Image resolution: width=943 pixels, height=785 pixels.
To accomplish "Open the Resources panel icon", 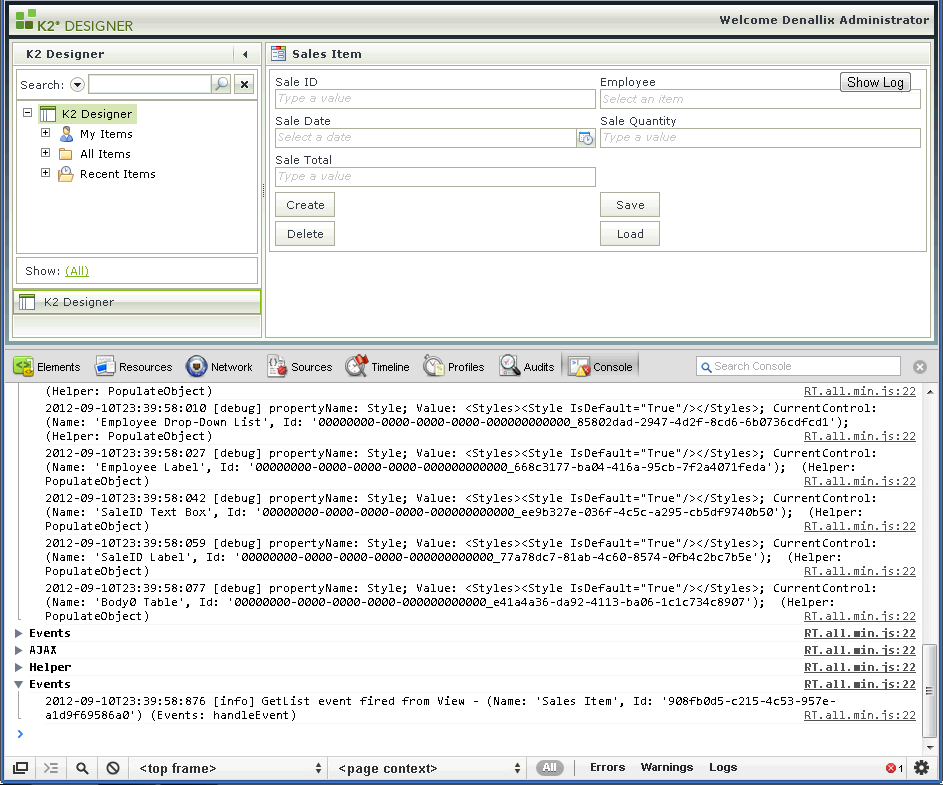I will [x=105, y=366].
